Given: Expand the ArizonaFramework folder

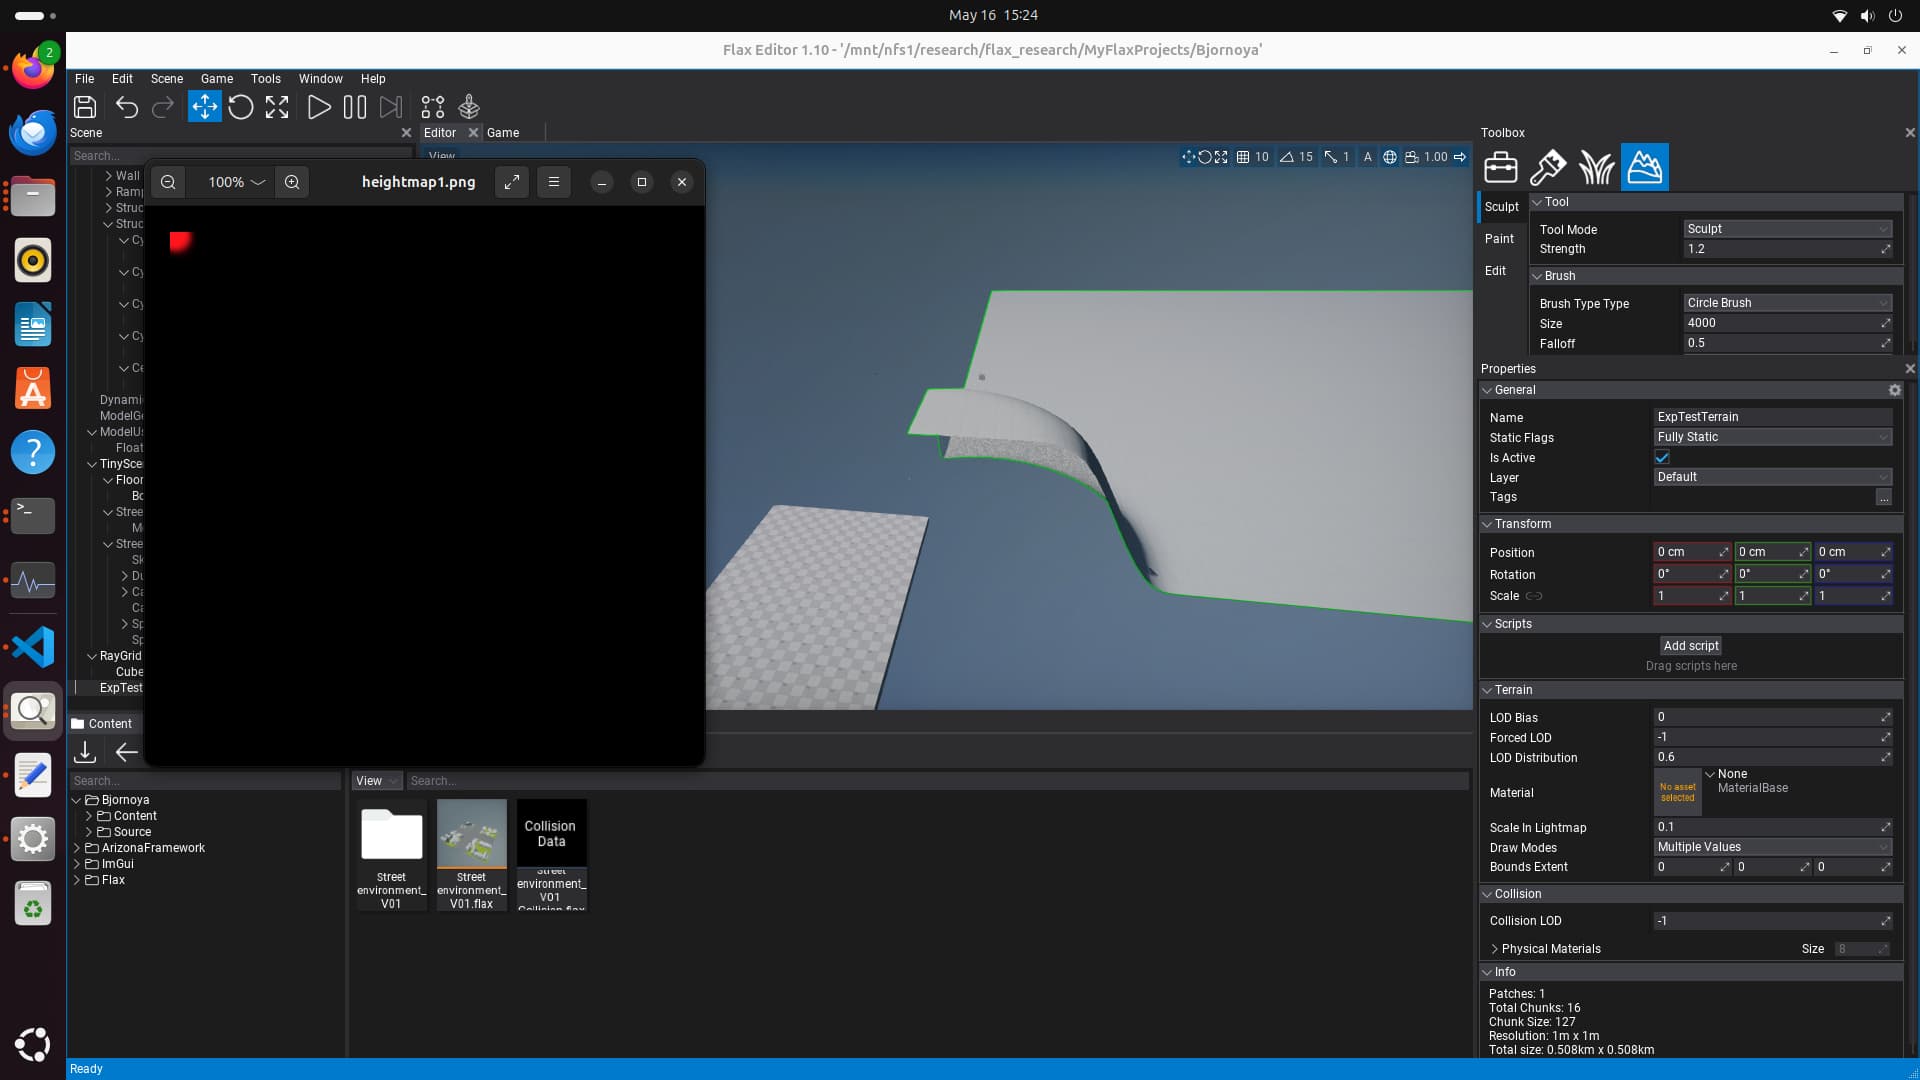Looking at the screenshot, I should click(77, 848).
